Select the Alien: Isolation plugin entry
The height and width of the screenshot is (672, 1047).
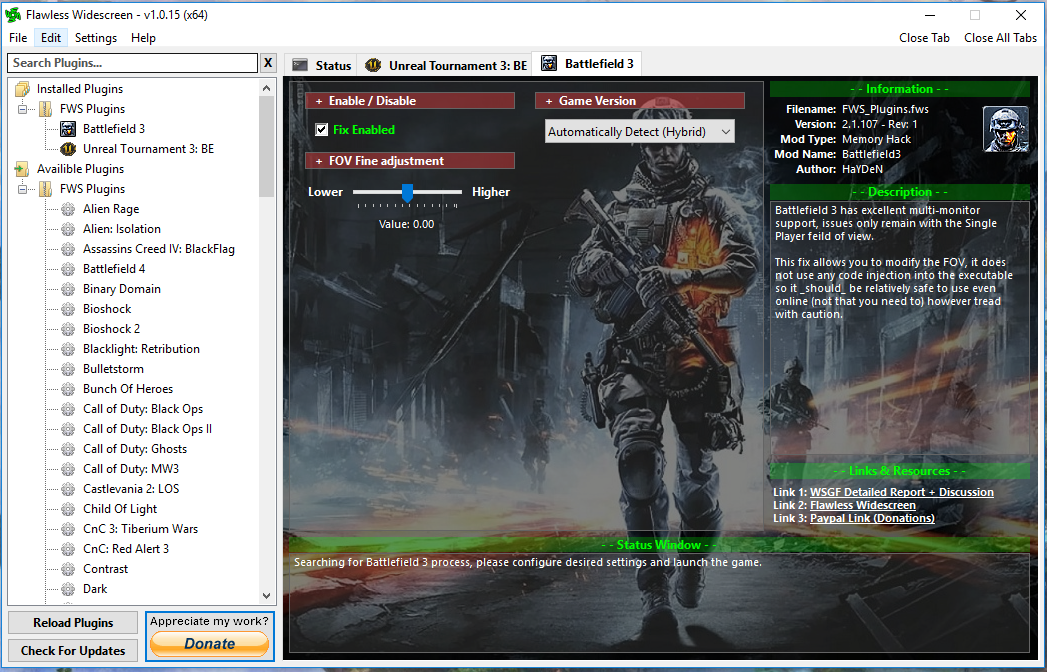click(122, 229)
